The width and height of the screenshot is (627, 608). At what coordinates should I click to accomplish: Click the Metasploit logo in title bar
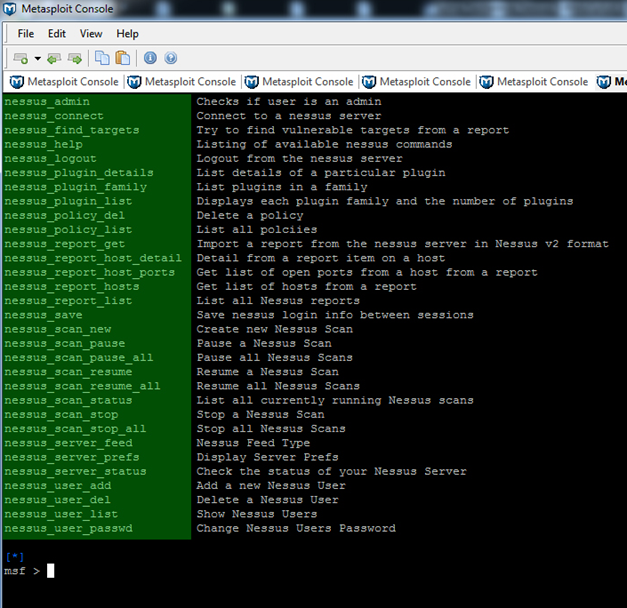(10, 9)
